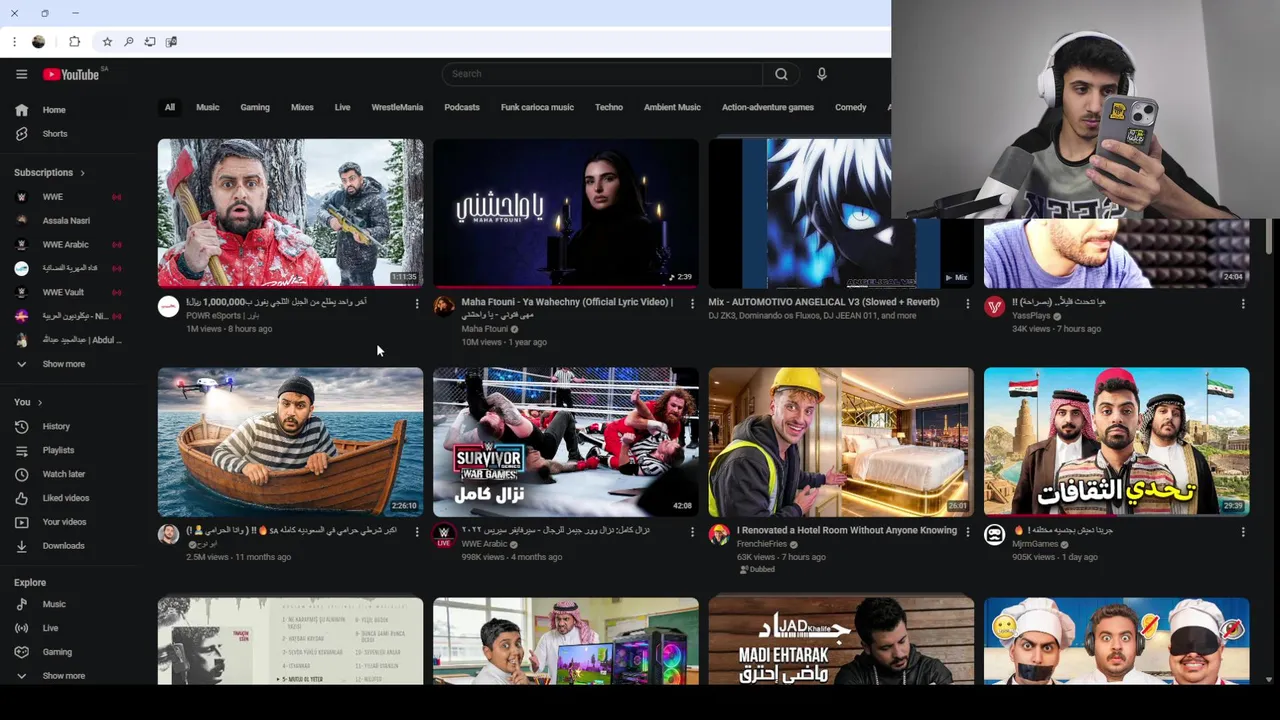
Task: Select the Techno filter chip
Action: 609,108
